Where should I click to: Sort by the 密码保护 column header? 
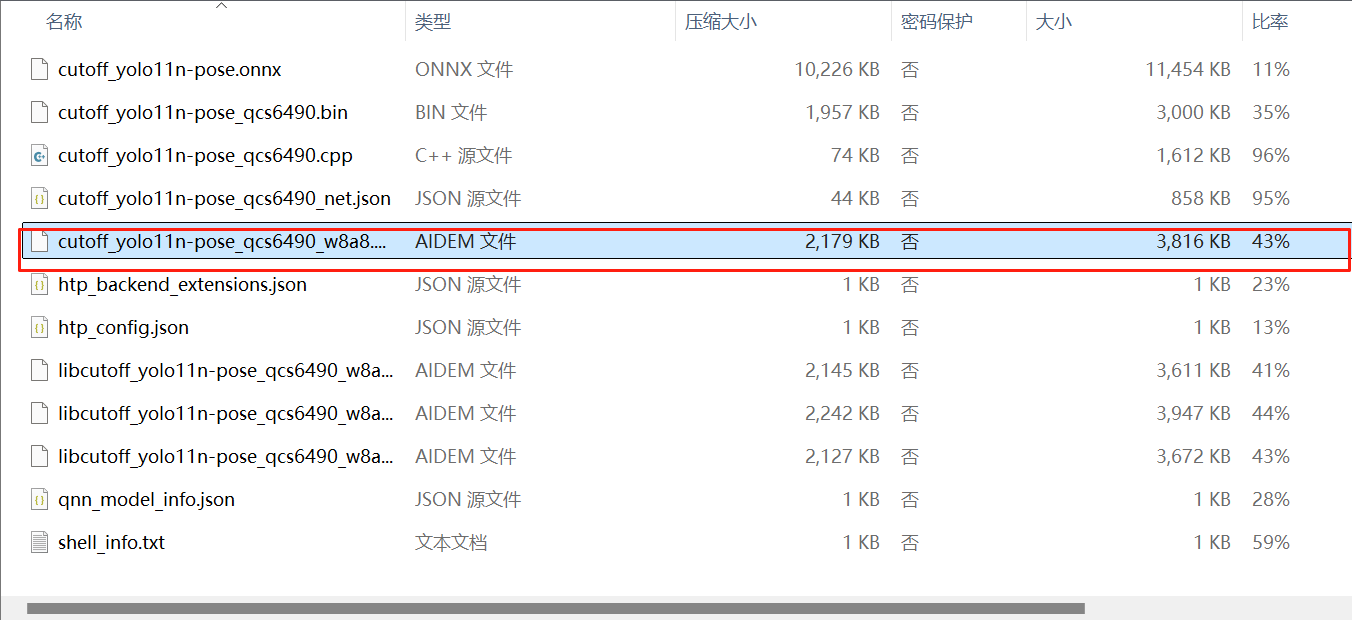tap(936, 22)
